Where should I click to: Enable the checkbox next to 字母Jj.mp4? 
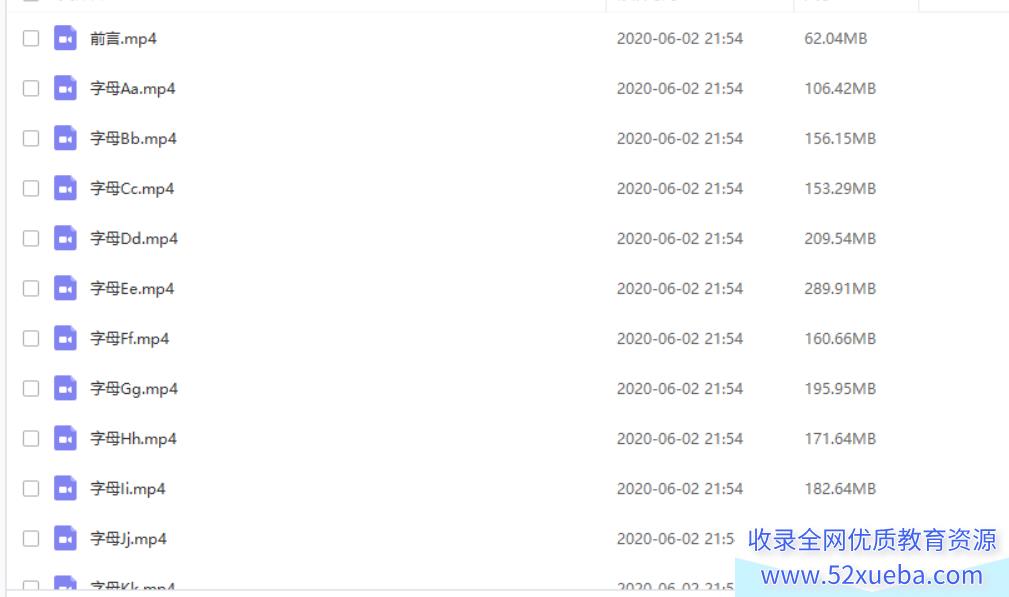point(31,538)
